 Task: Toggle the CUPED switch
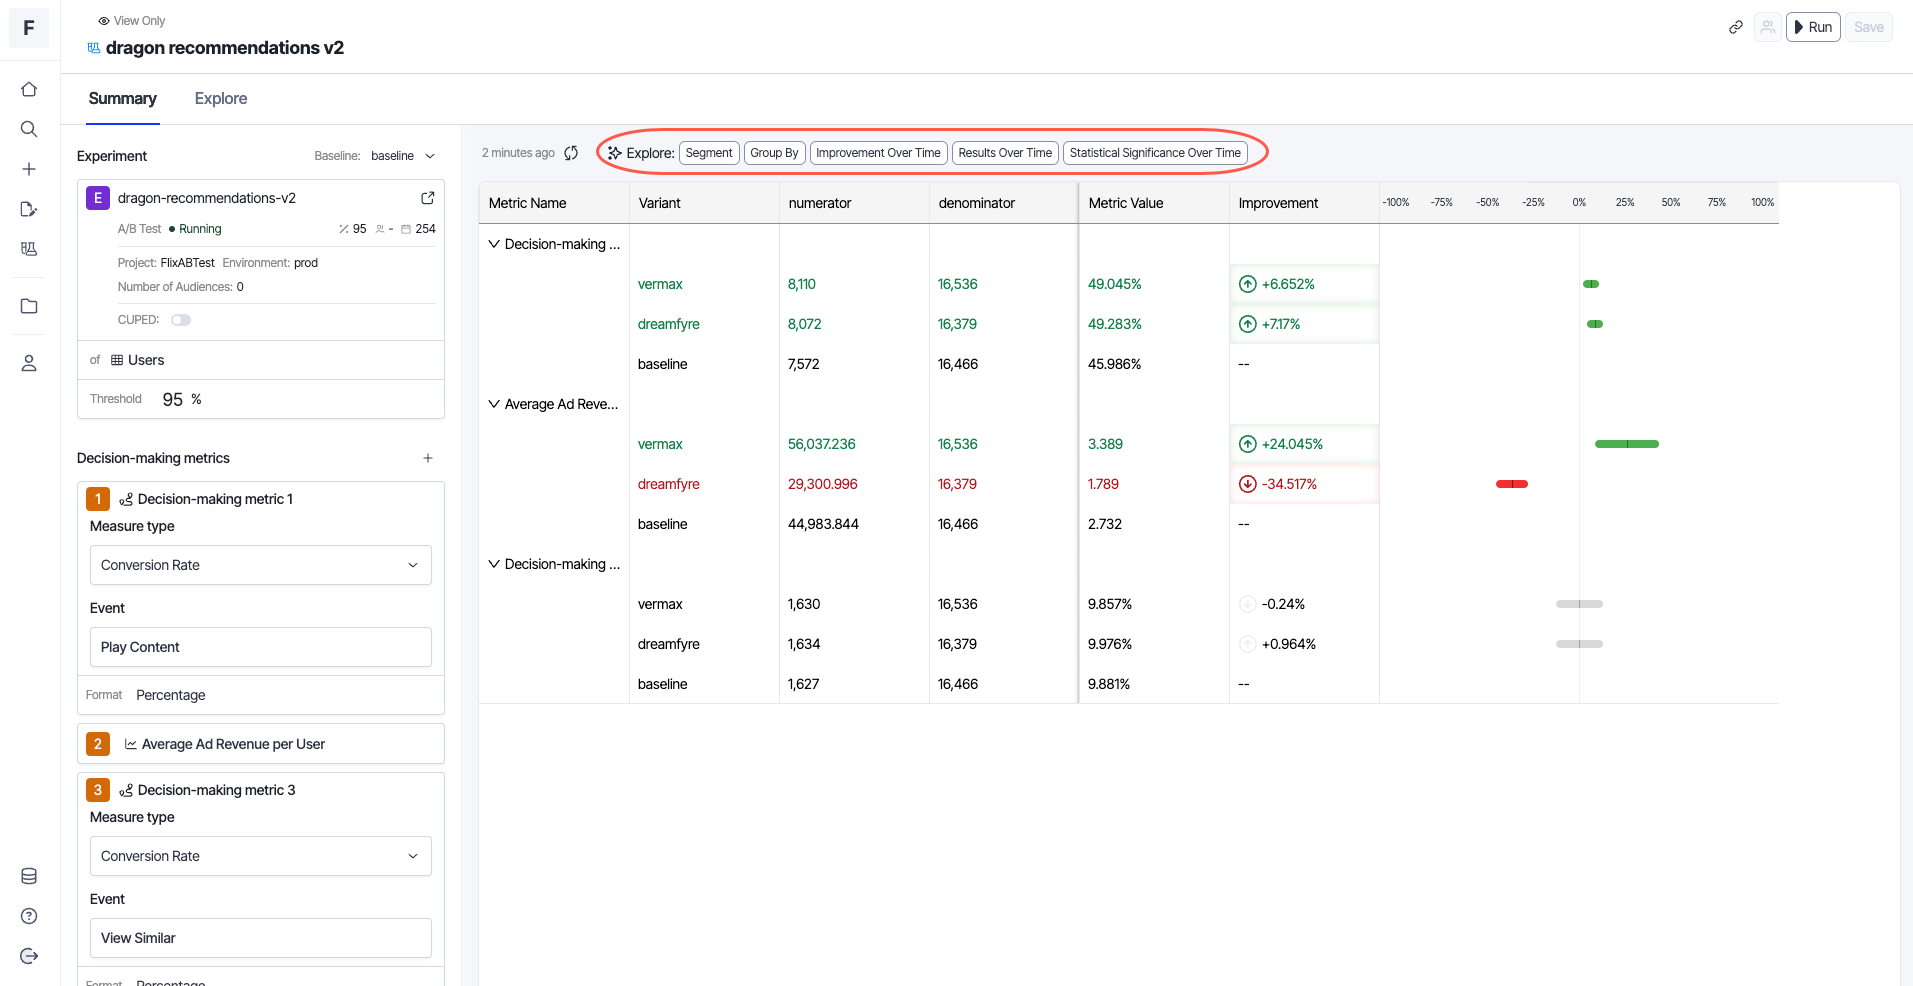[181, 320]
